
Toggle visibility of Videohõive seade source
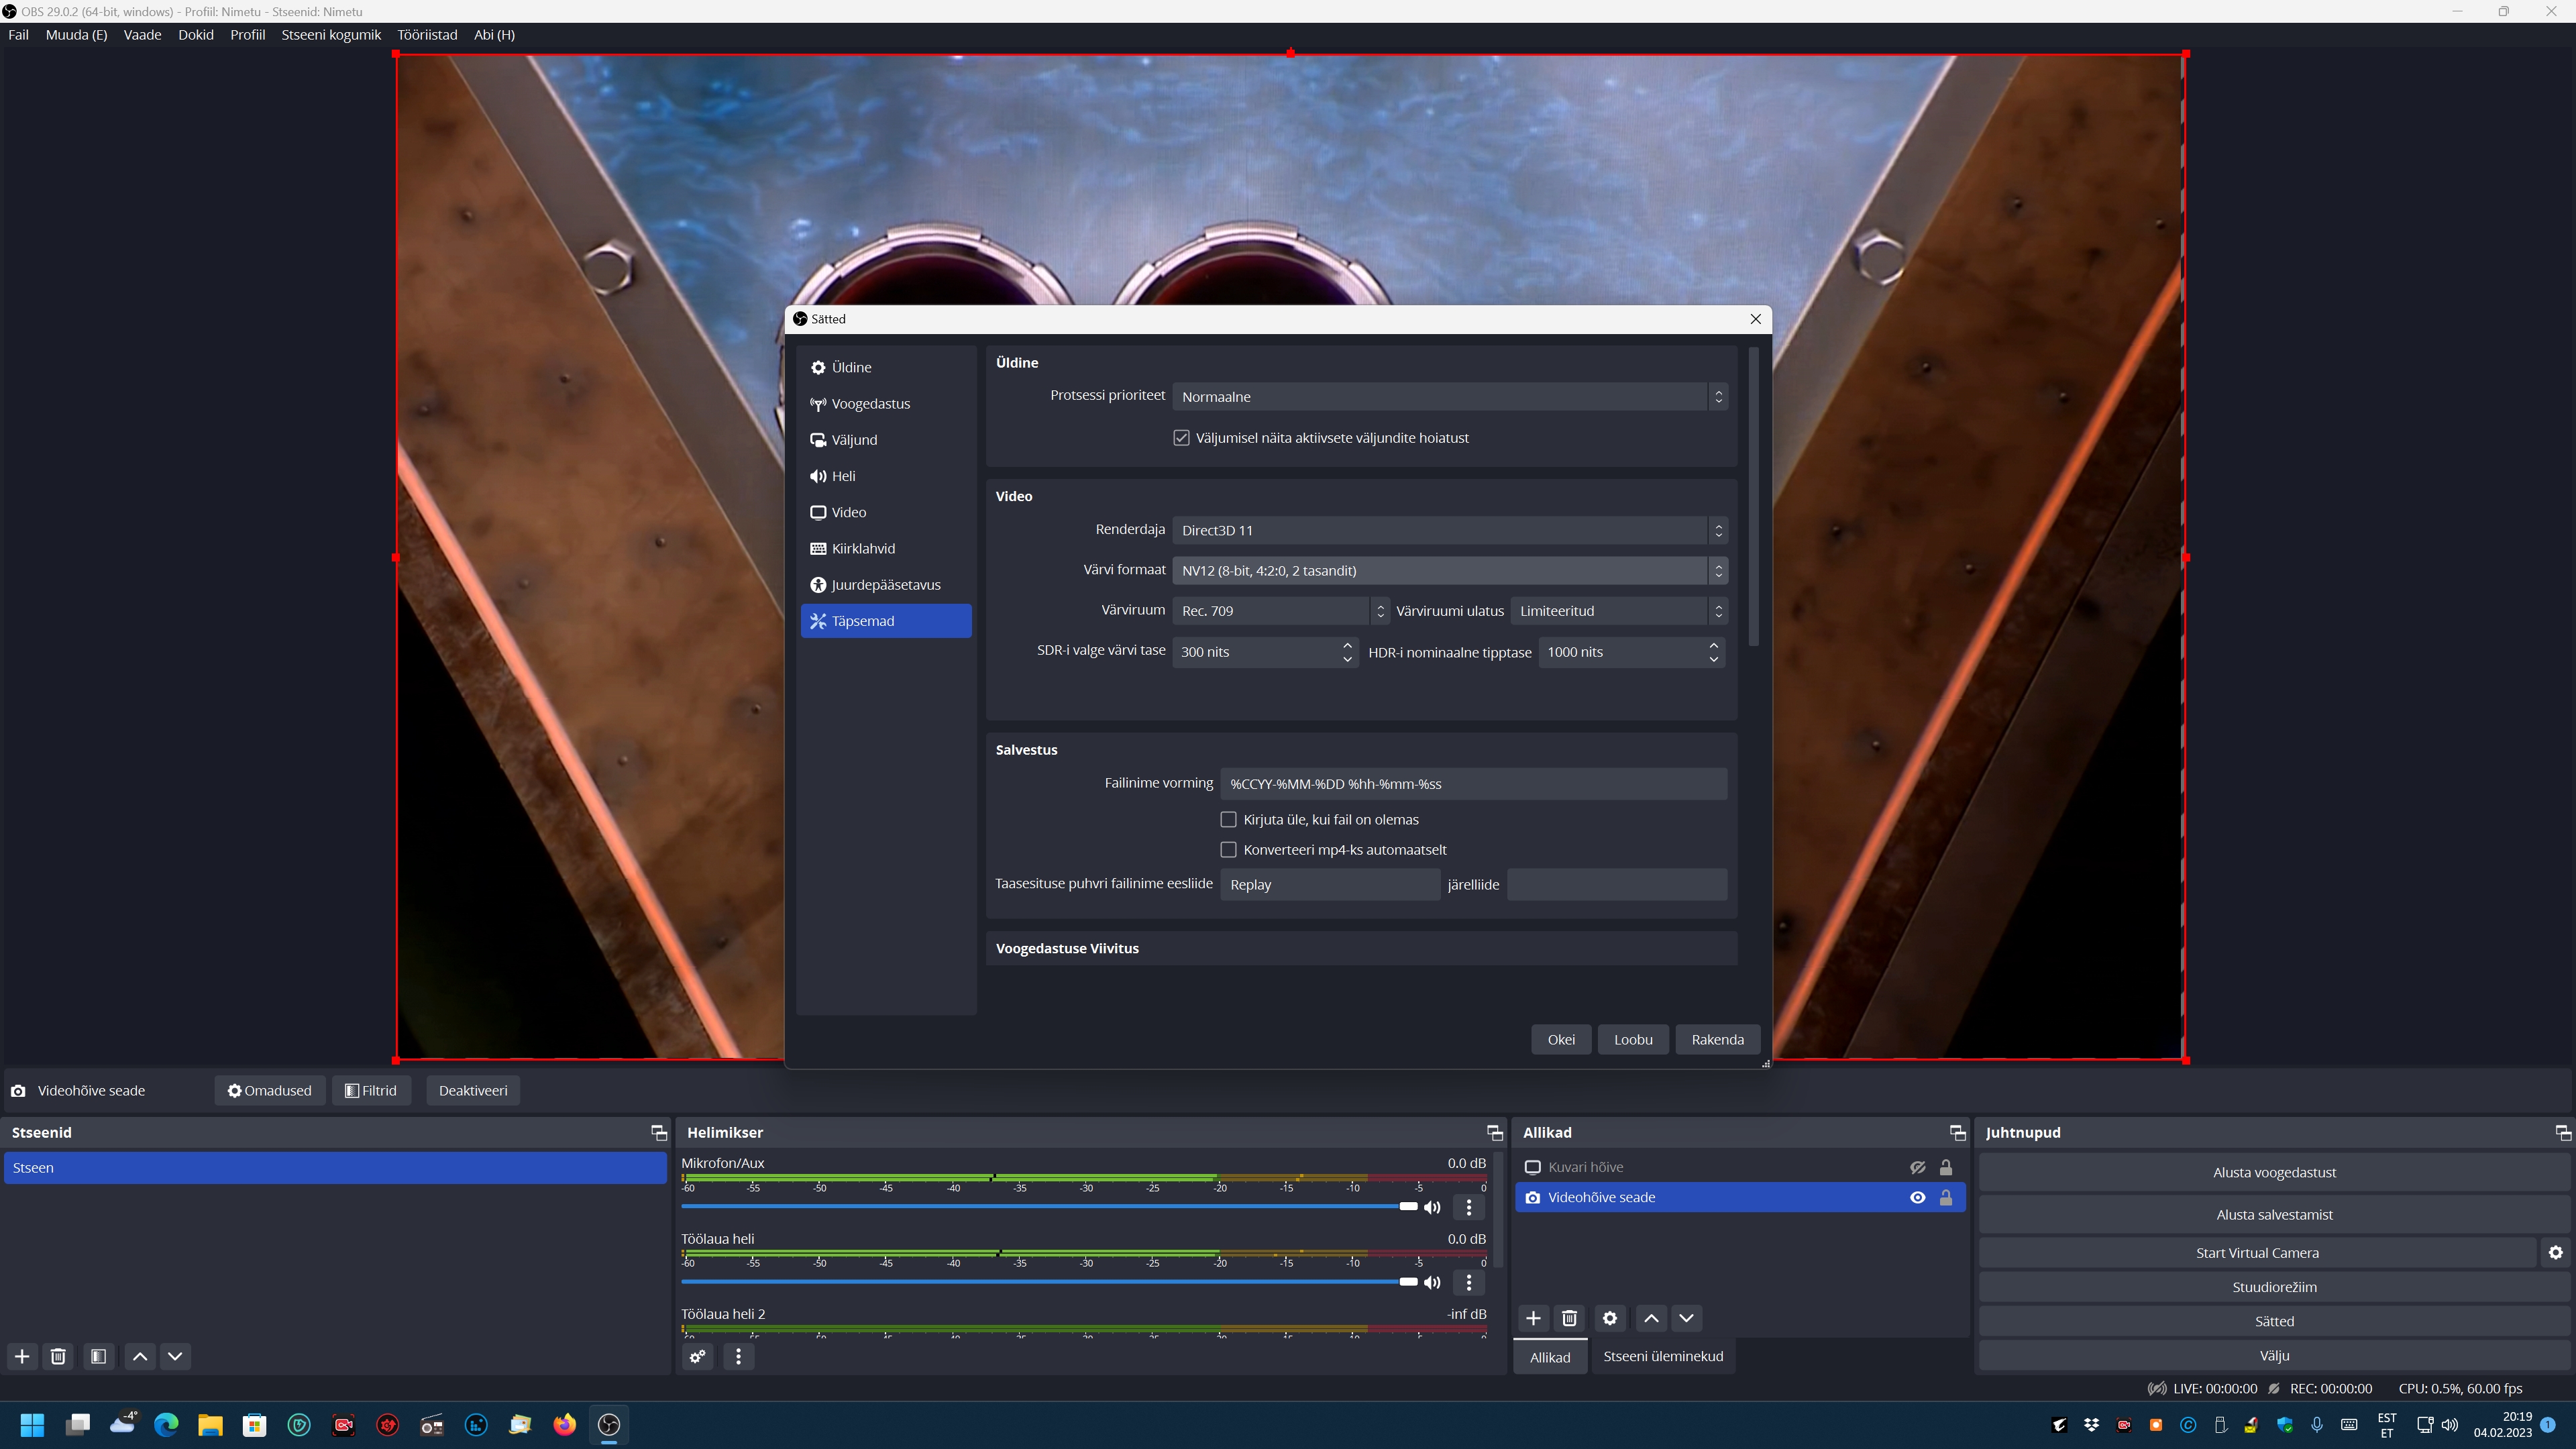click(1917, 1197)
